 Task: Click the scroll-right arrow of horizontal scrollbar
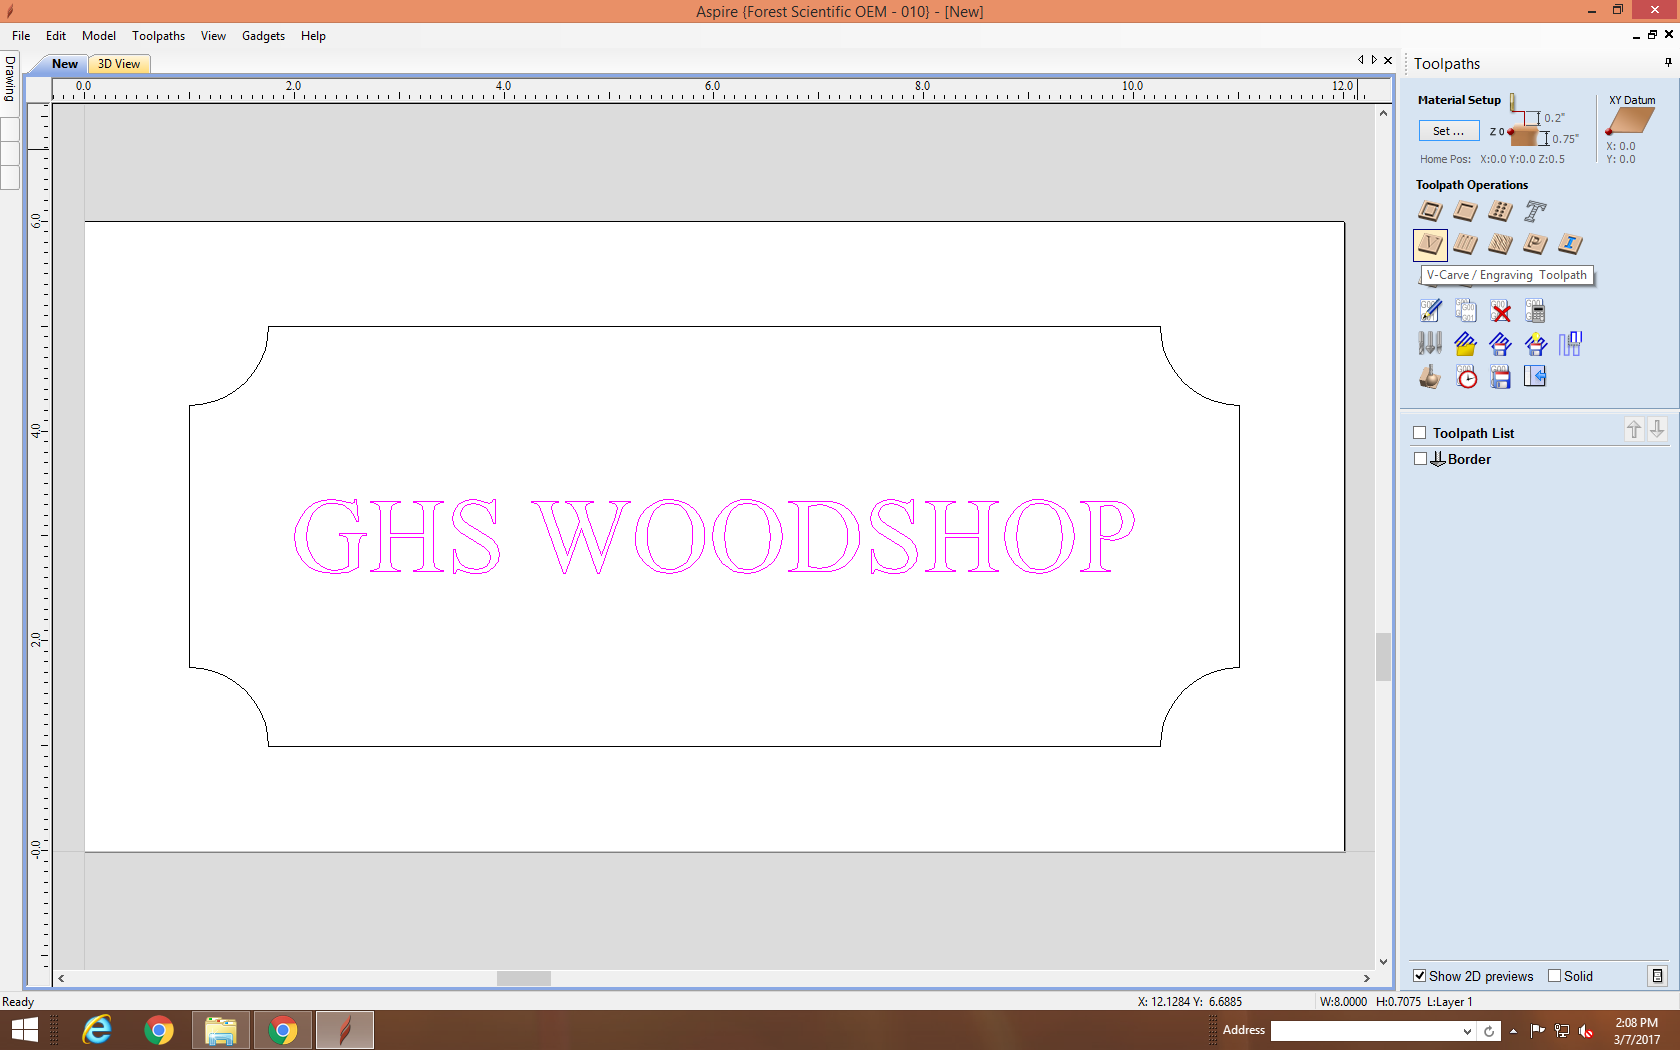point(1366,978)
